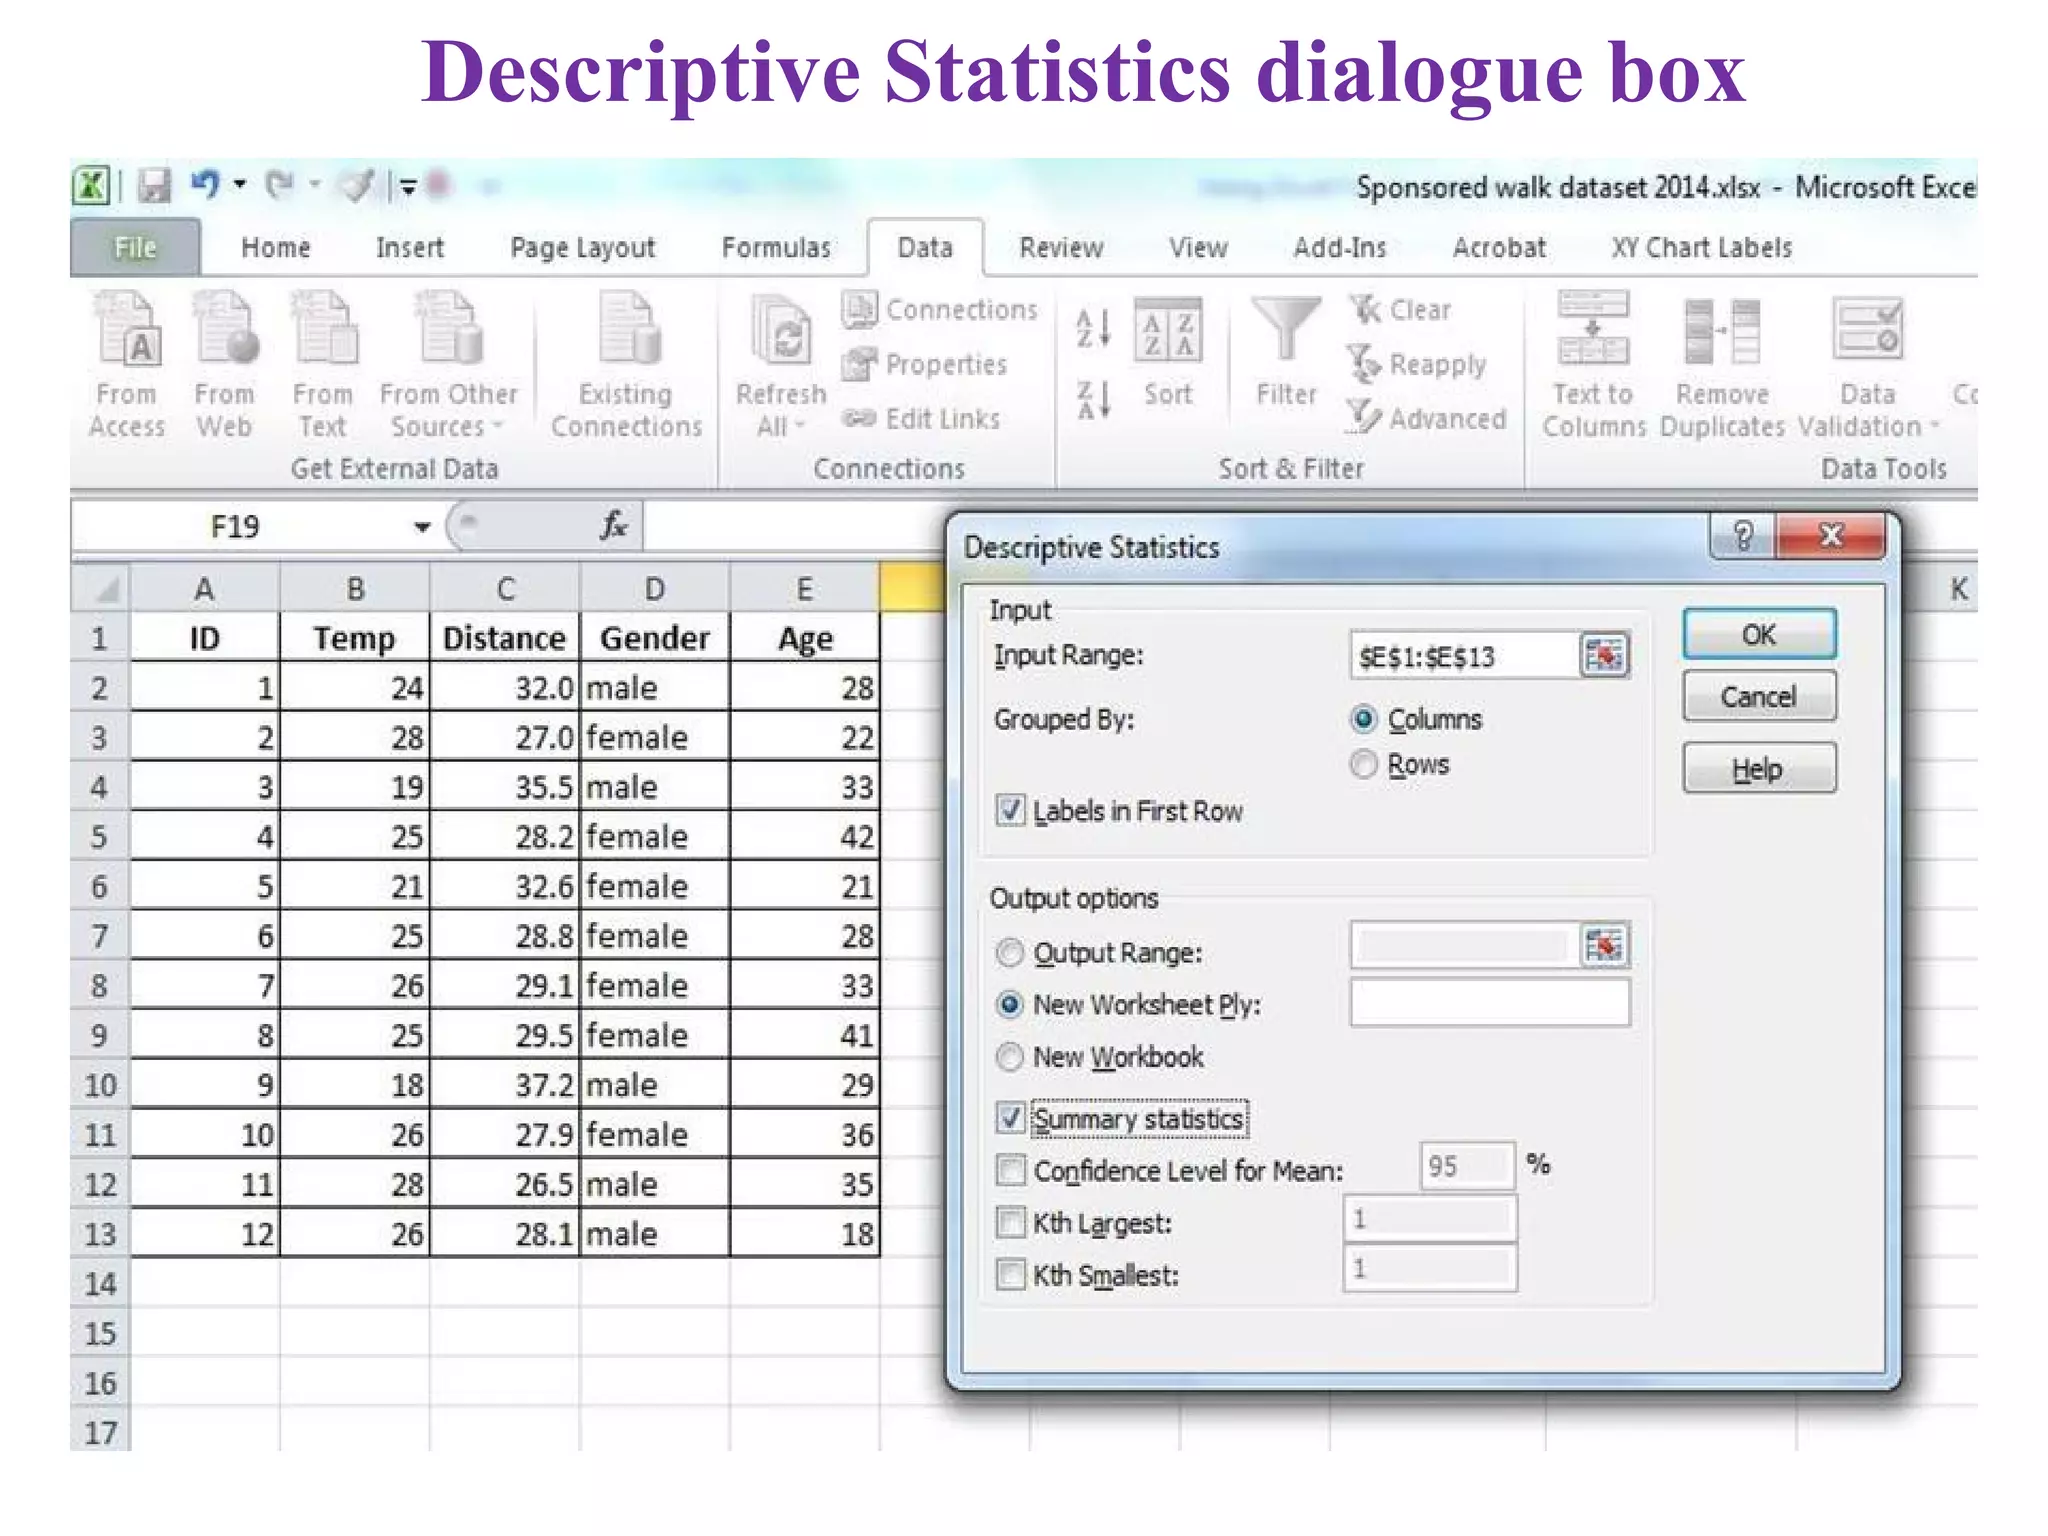
Task: Click the Age header cell
Action: click(x=805, y=637)
